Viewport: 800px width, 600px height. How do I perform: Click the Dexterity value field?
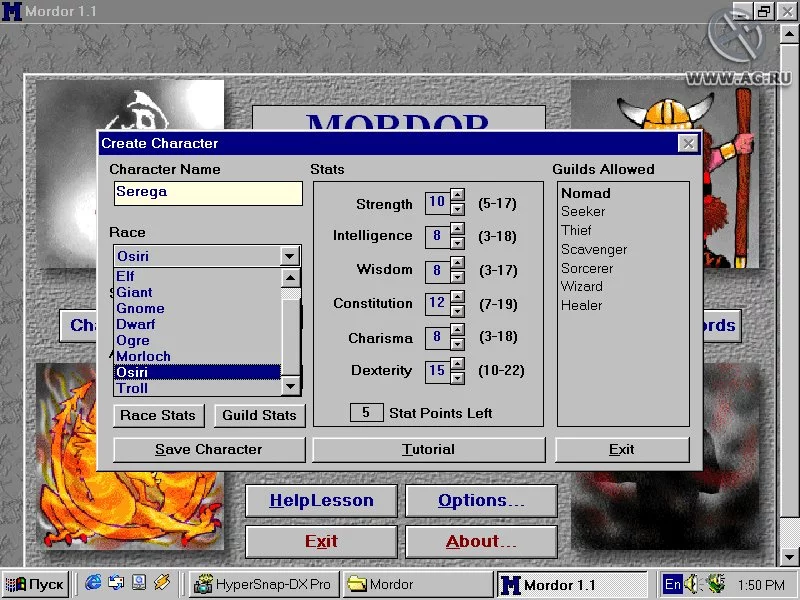point(437,371)
